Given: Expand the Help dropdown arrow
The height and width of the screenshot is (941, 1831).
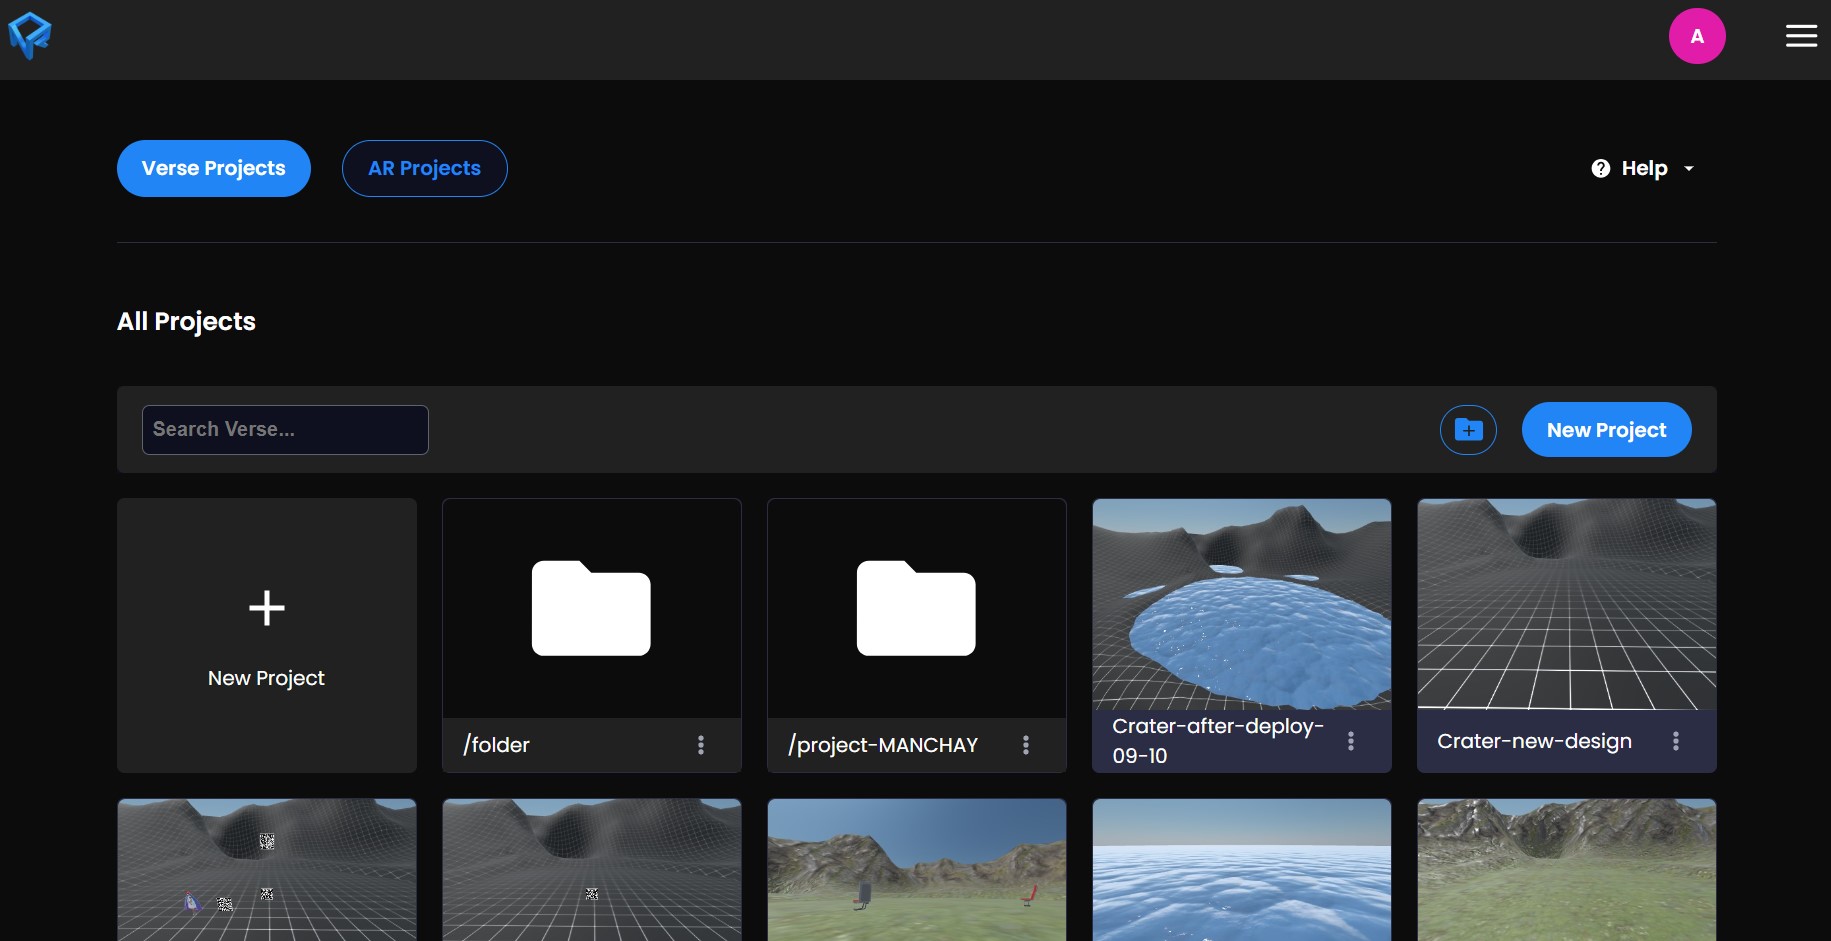Looking at the screenshot, I should pos(1689,169).
